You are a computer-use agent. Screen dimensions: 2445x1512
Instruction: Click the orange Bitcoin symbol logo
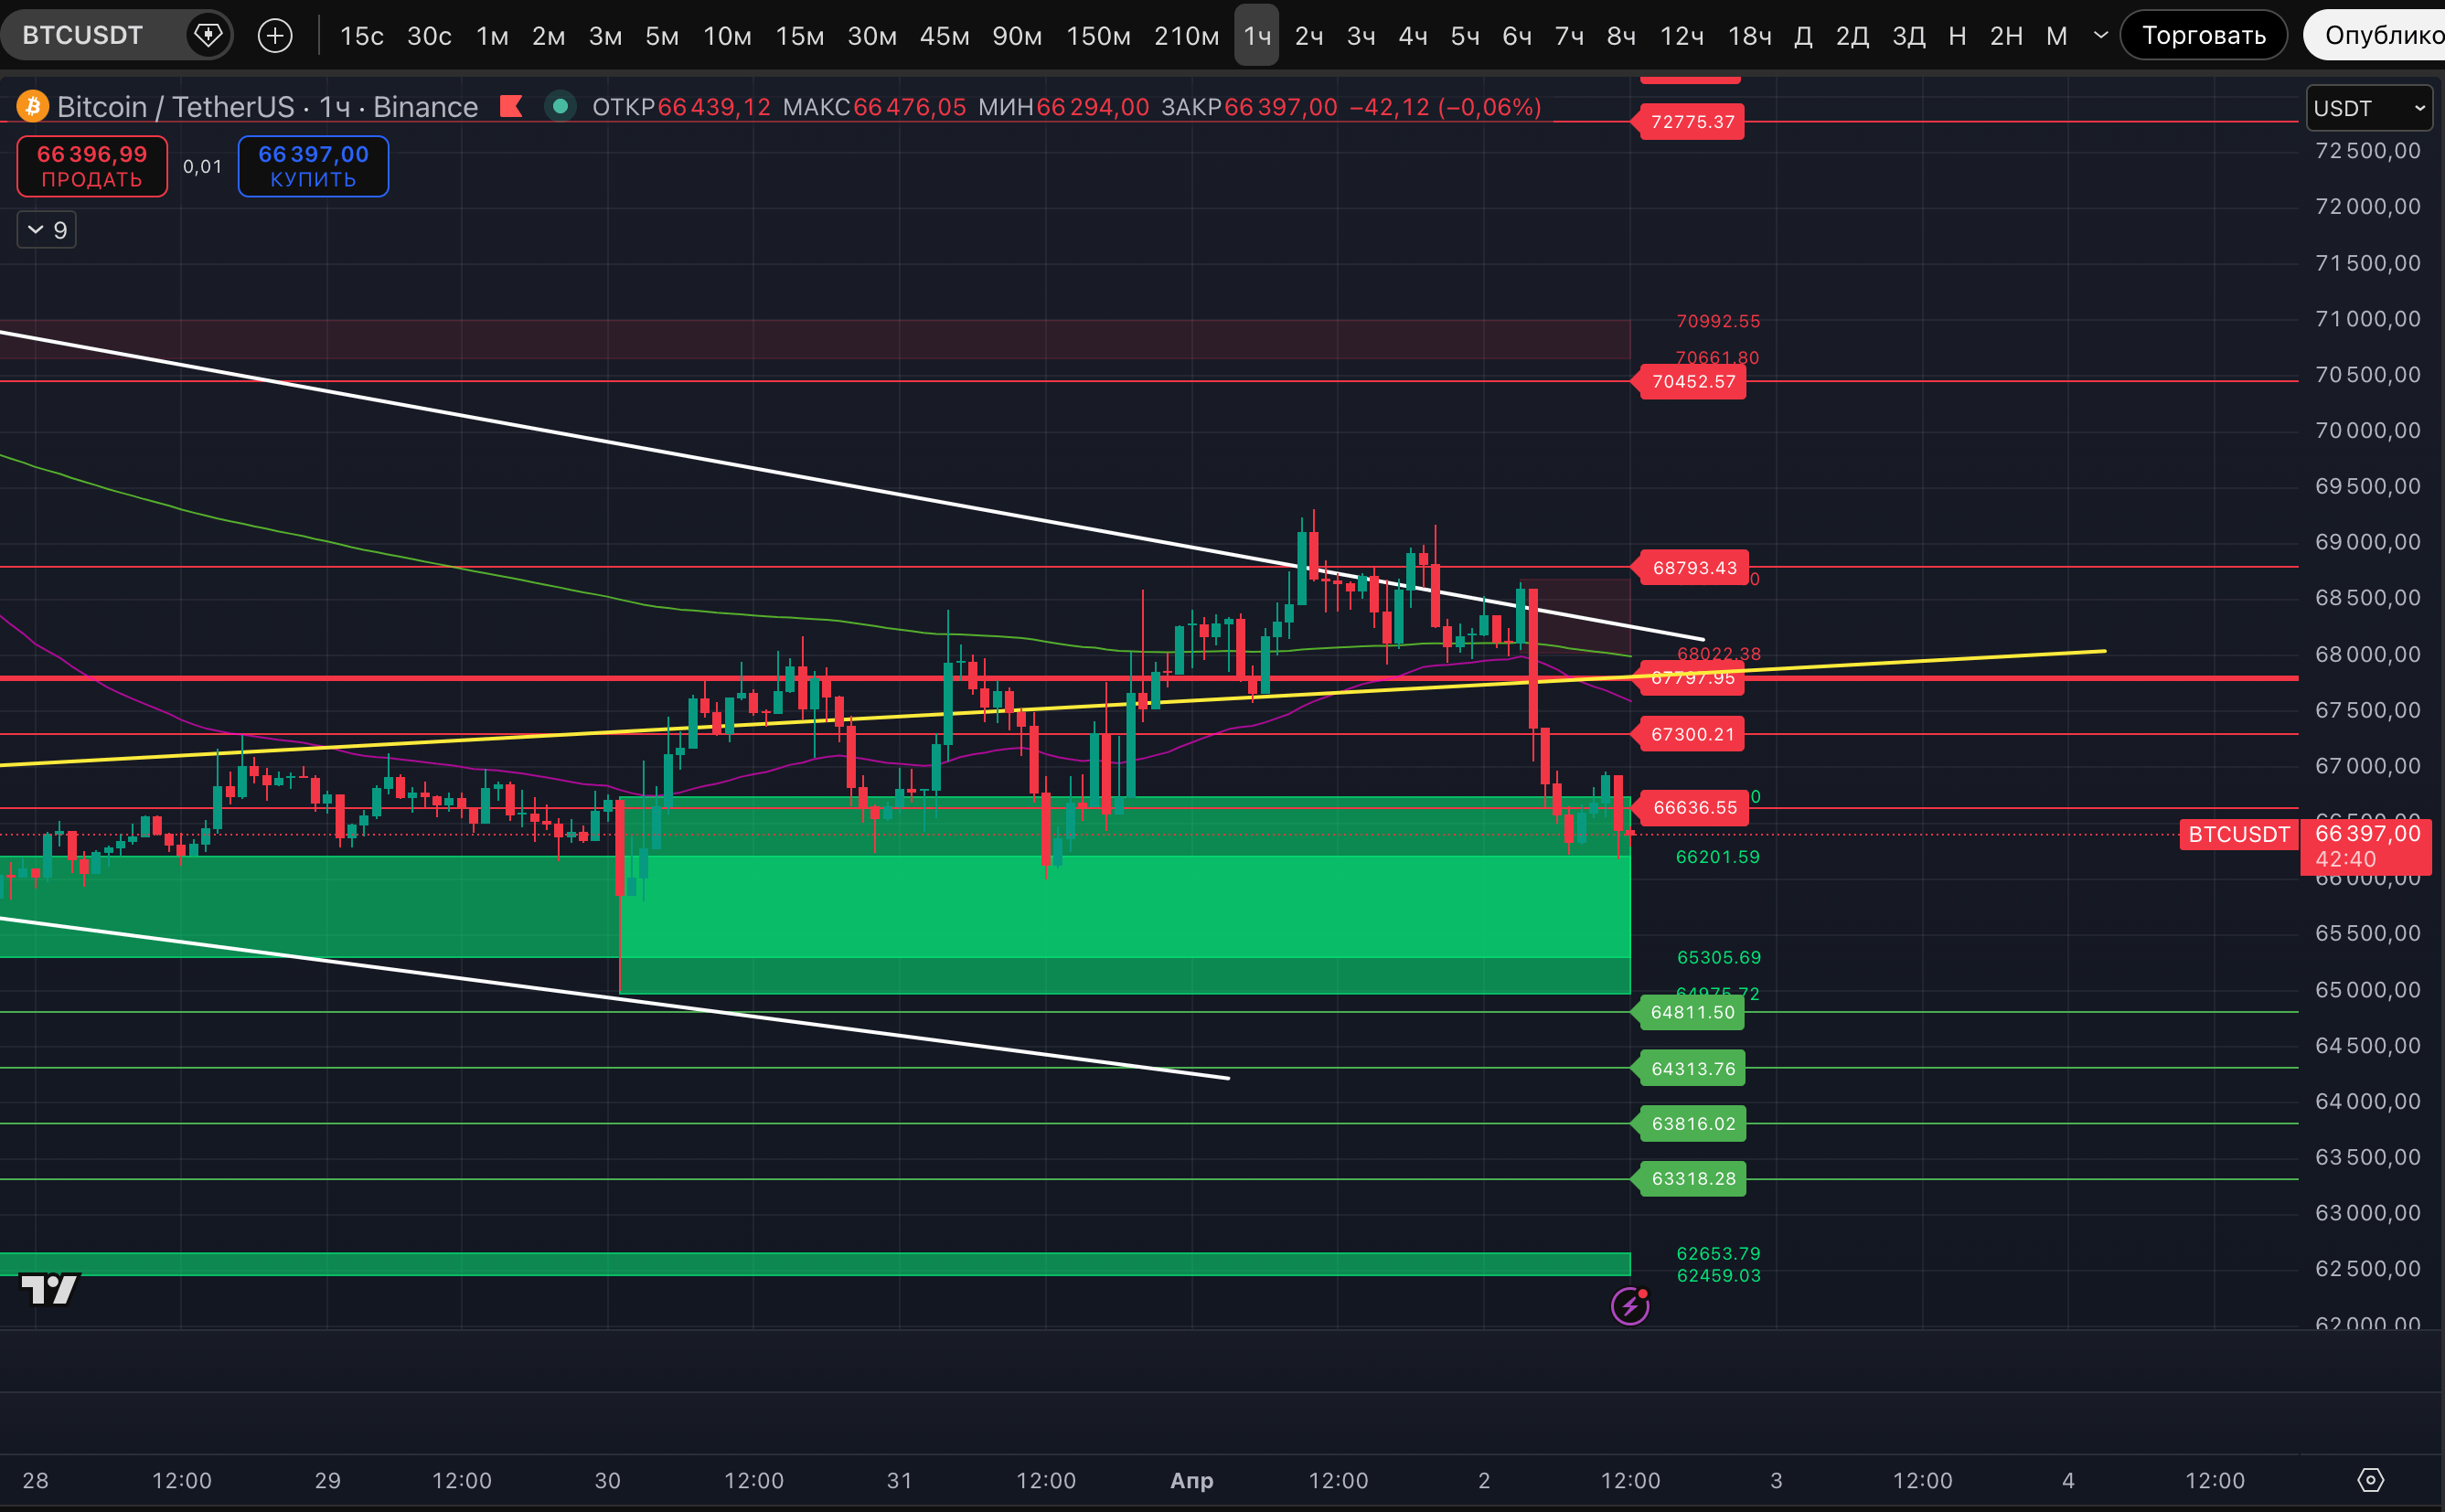coord(32,106)
